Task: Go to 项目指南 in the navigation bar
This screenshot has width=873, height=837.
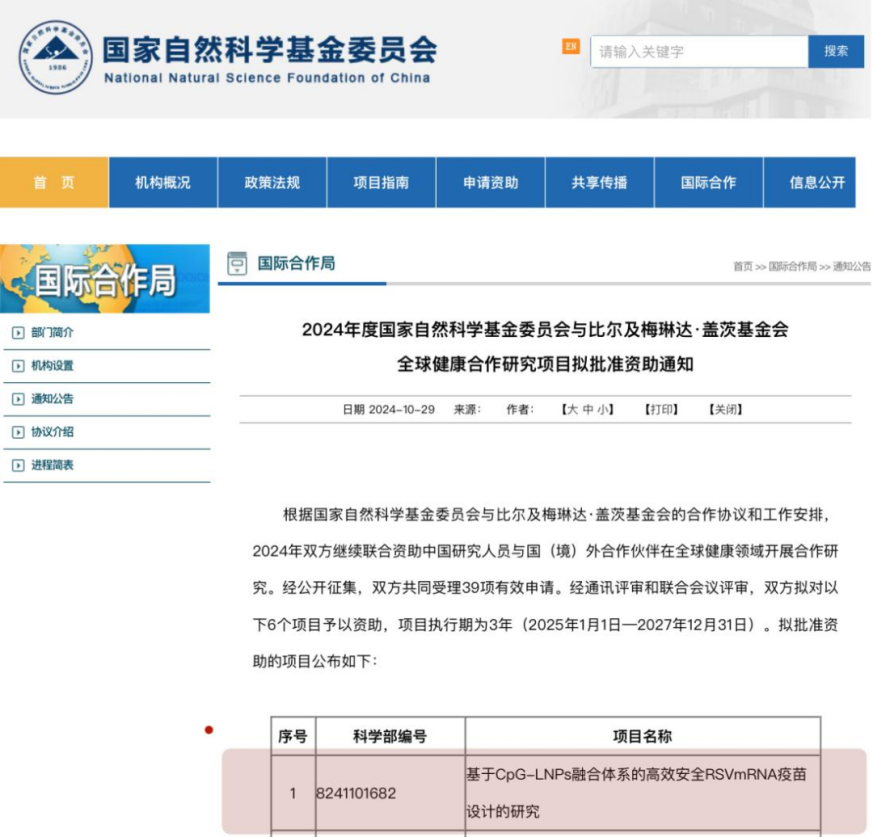Action: (381, 182)
